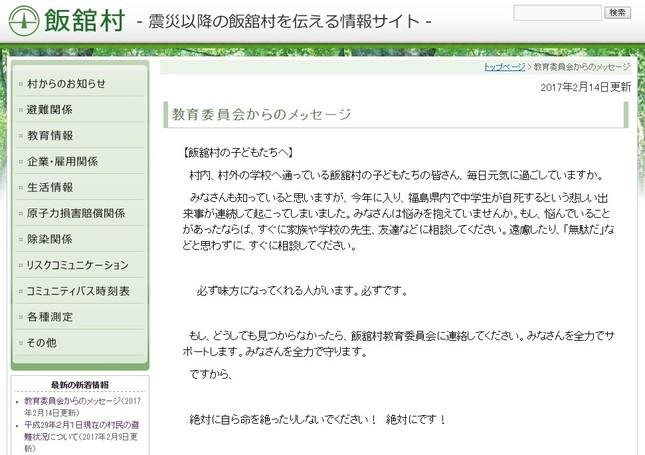Viewport: 645px width, 455px height.
Task: Select 原子力損害賠償関係 menu item
Action: [x=76, y=214]
